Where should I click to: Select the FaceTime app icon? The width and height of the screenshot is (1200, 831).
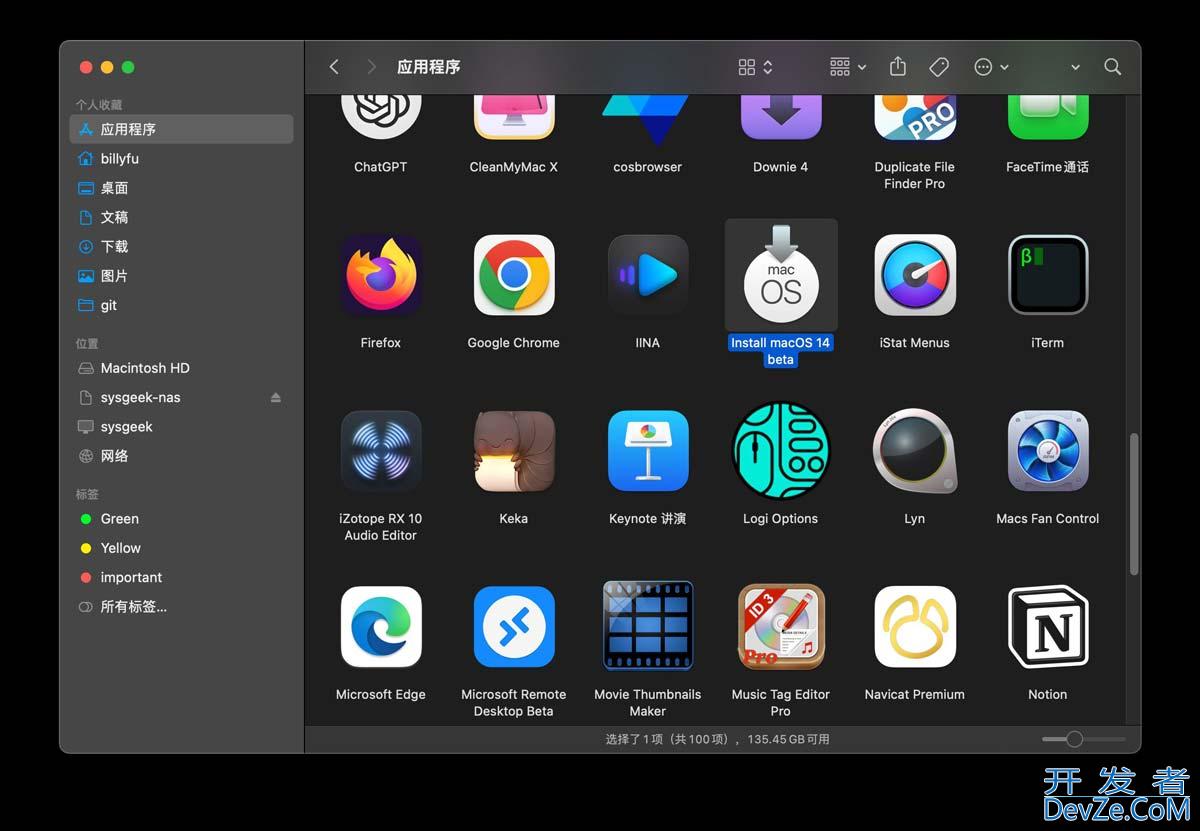(1048, 117)
